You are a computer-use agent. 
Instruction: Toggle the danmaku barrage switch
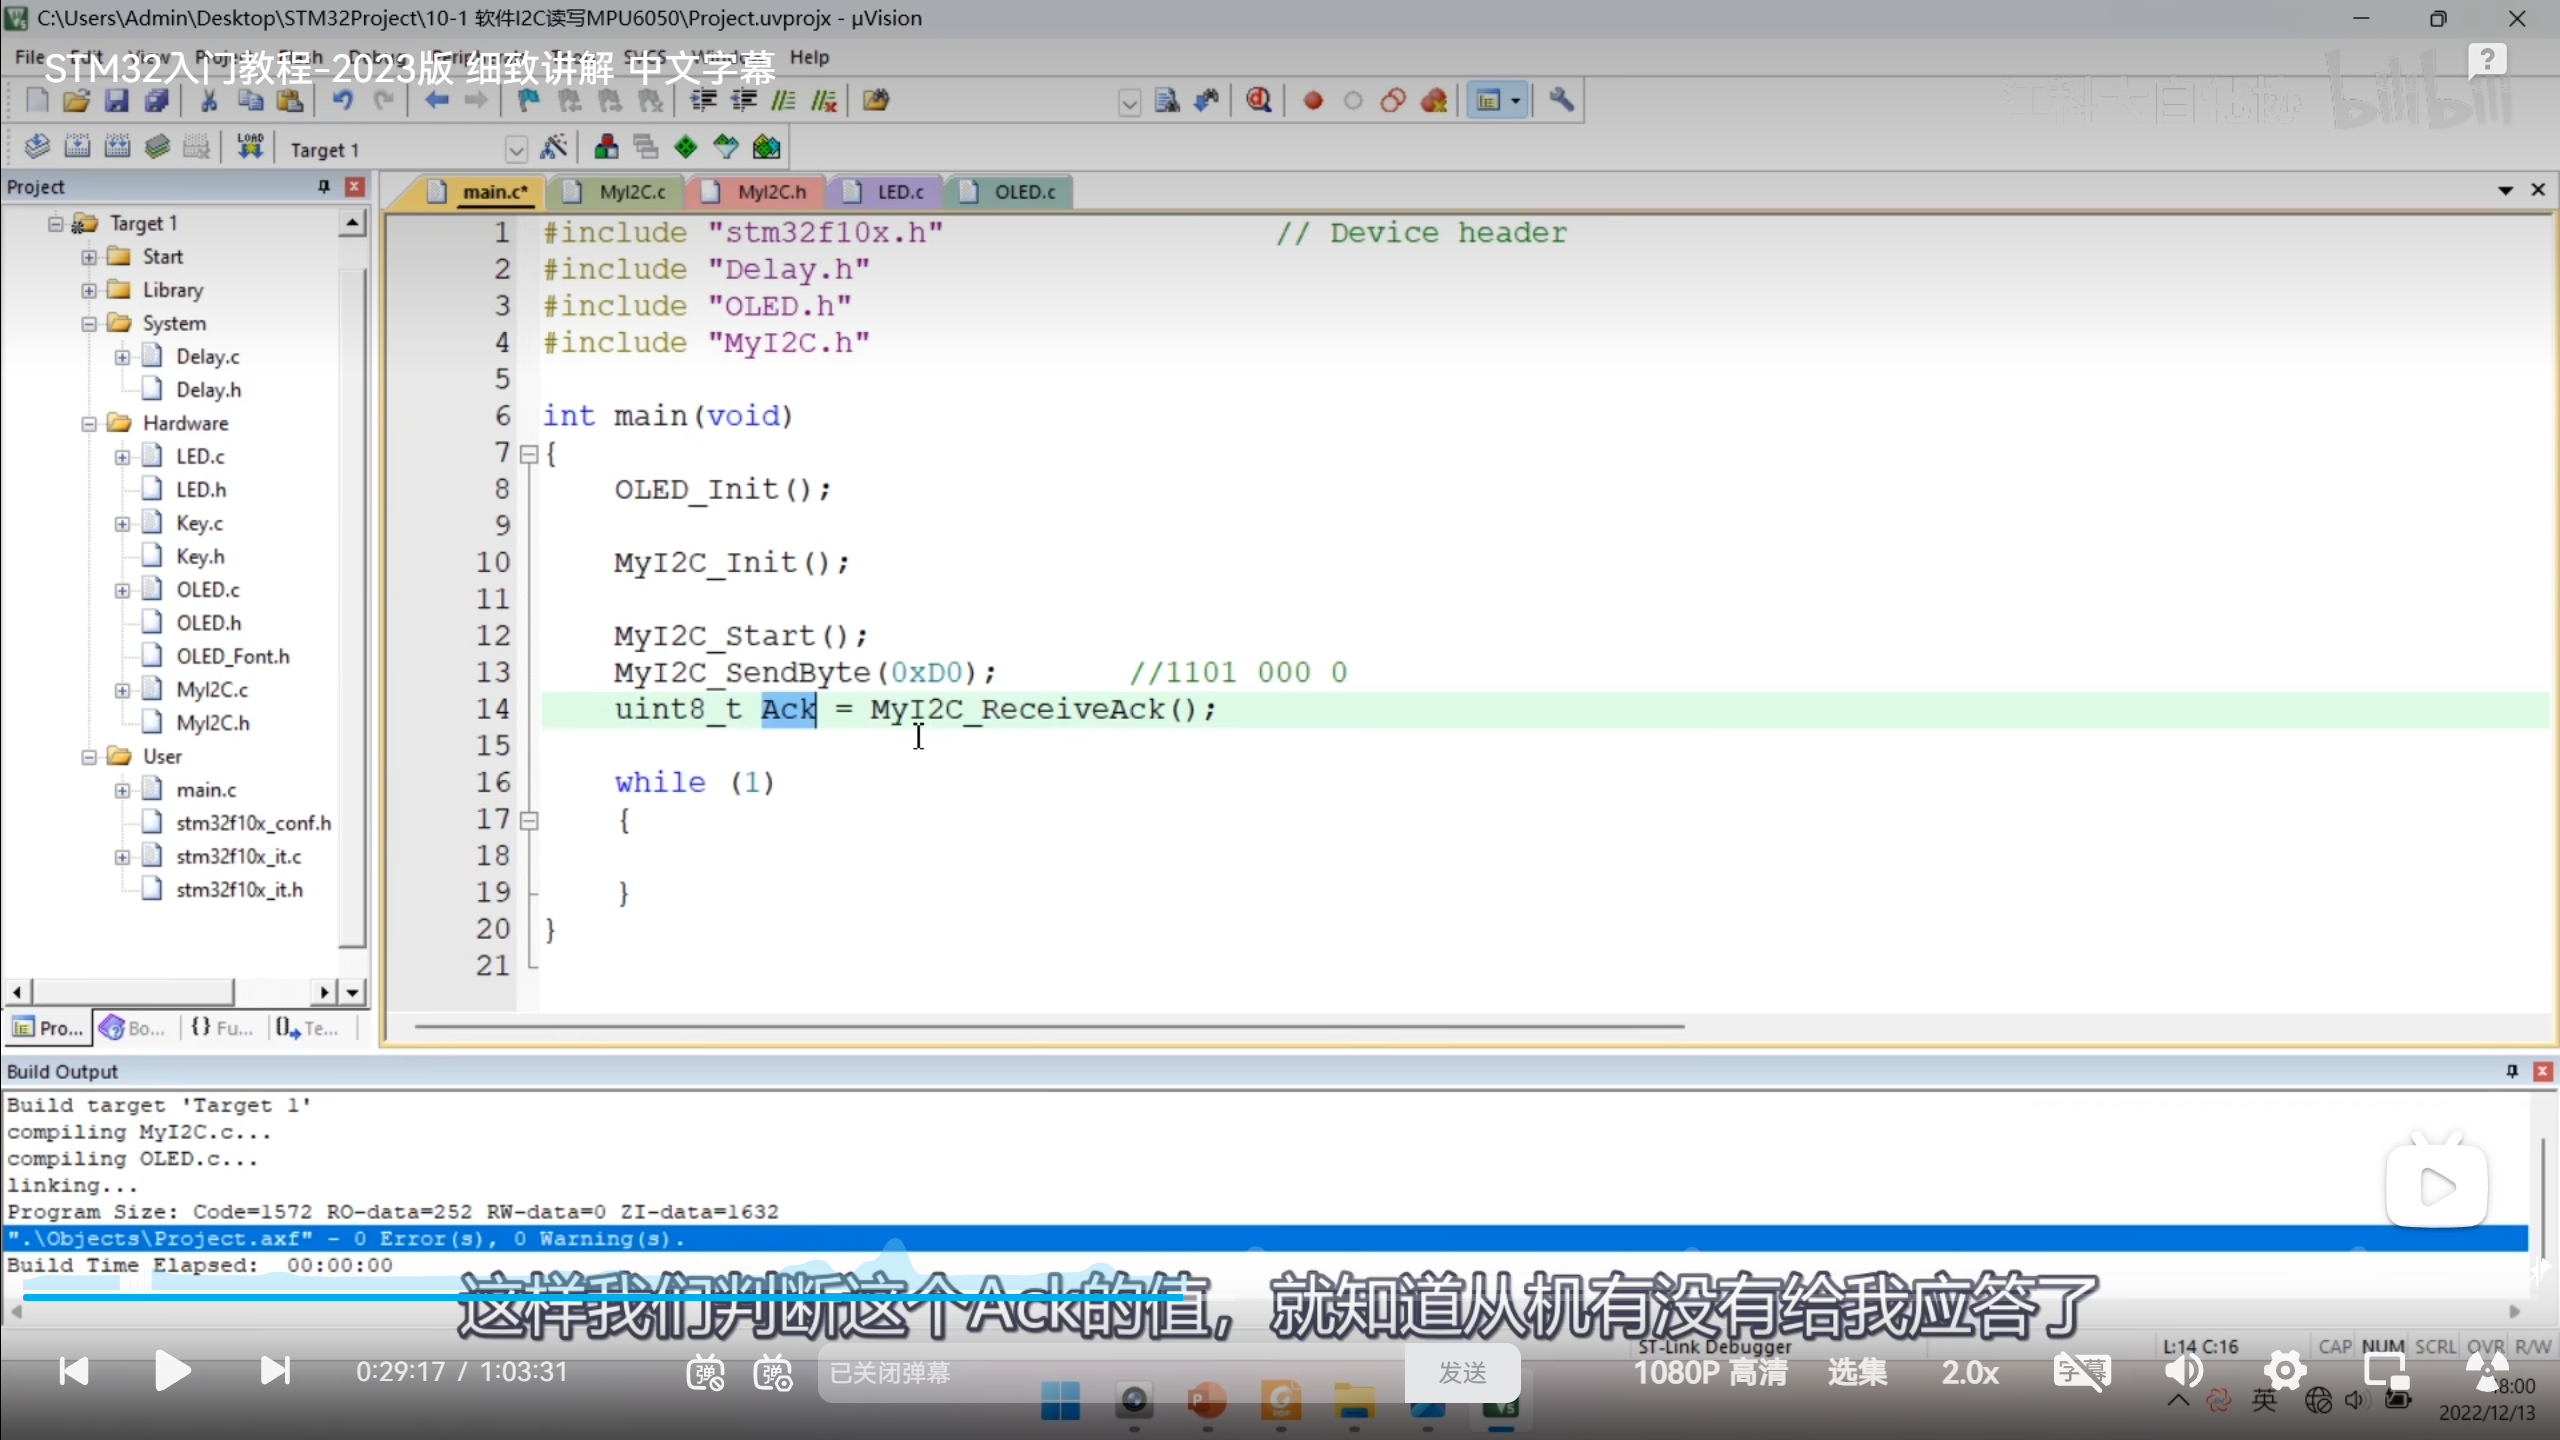[x=705, y=1372]
